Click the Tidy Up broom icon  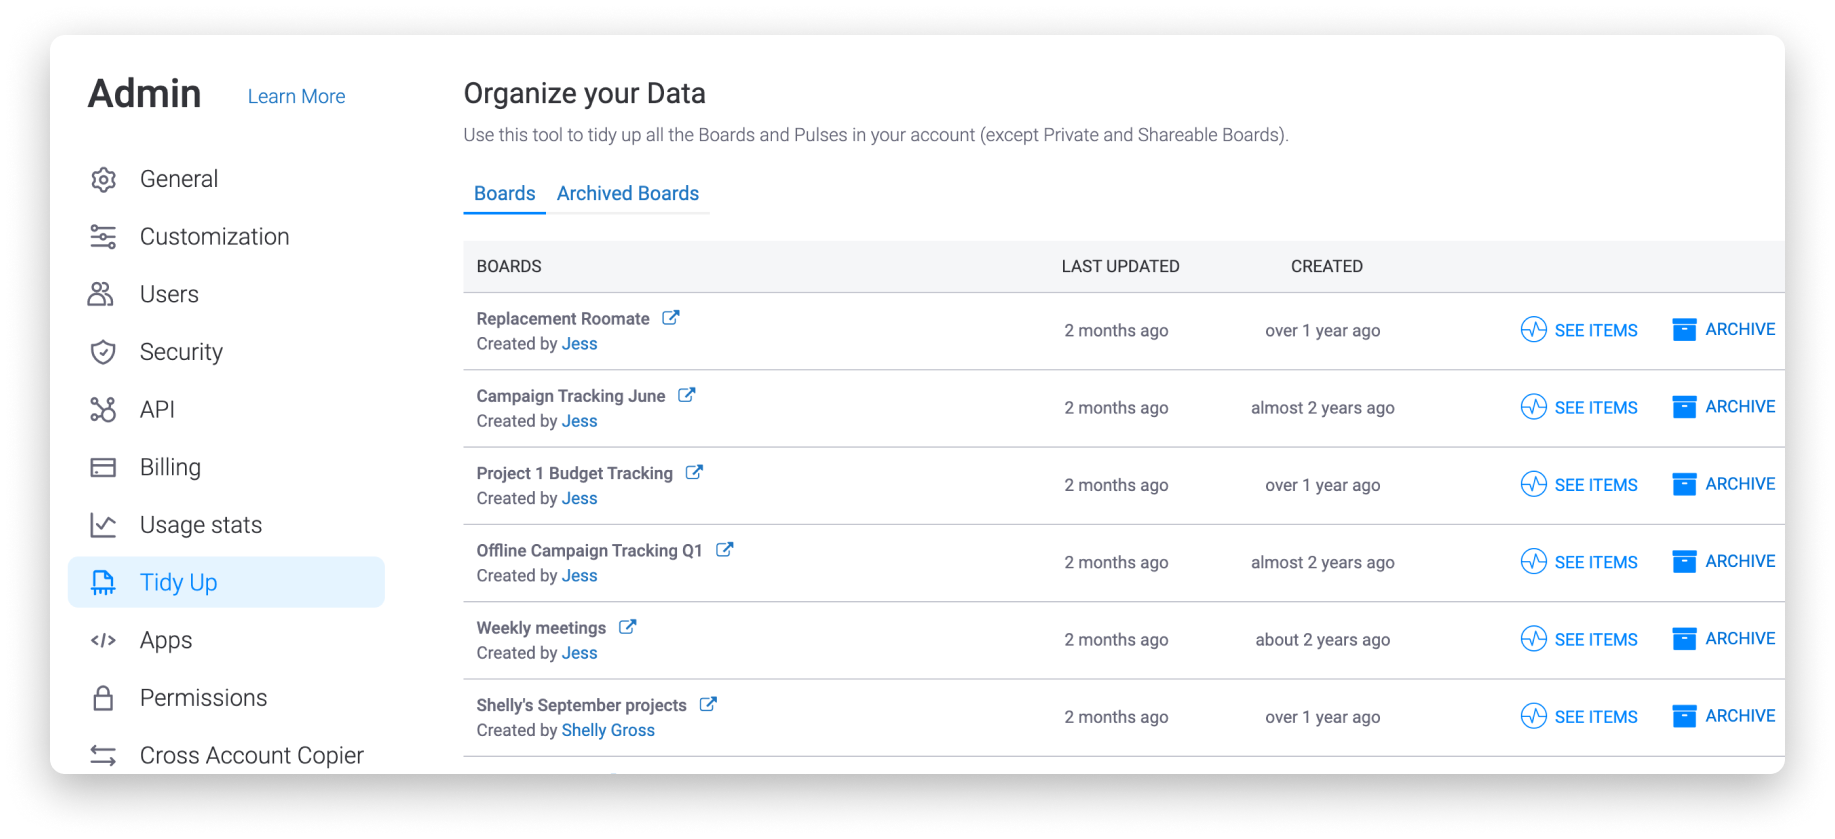tap(103, 582)
